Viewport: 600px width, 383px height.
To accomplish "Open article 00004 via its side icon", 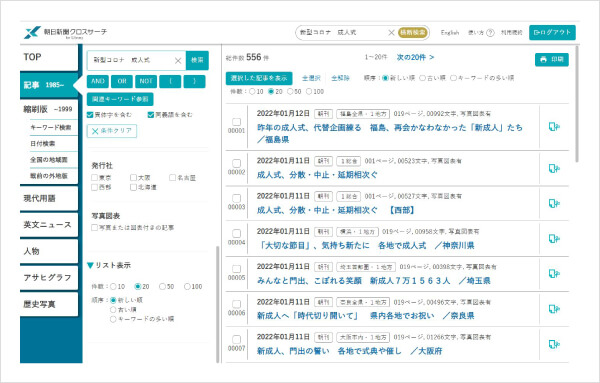I will (554, 238).
